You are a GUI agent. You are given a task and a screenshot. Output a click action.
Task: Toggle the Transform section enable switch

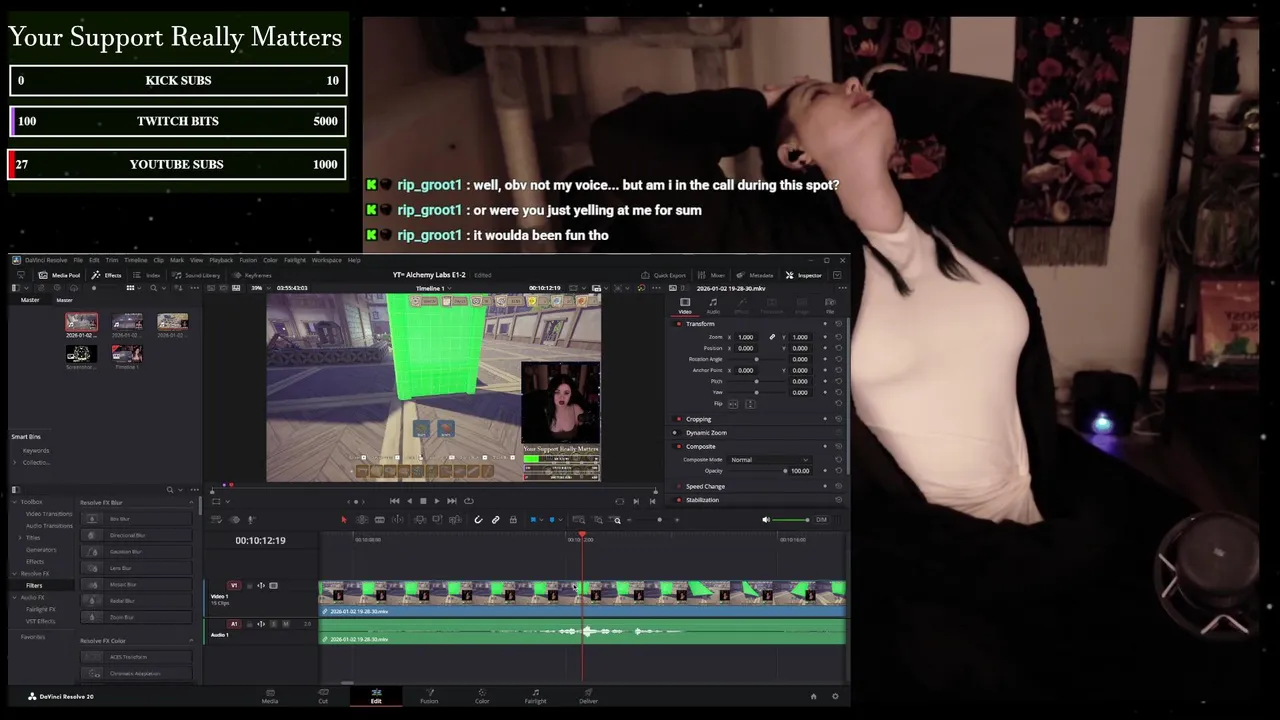point(678,324)
